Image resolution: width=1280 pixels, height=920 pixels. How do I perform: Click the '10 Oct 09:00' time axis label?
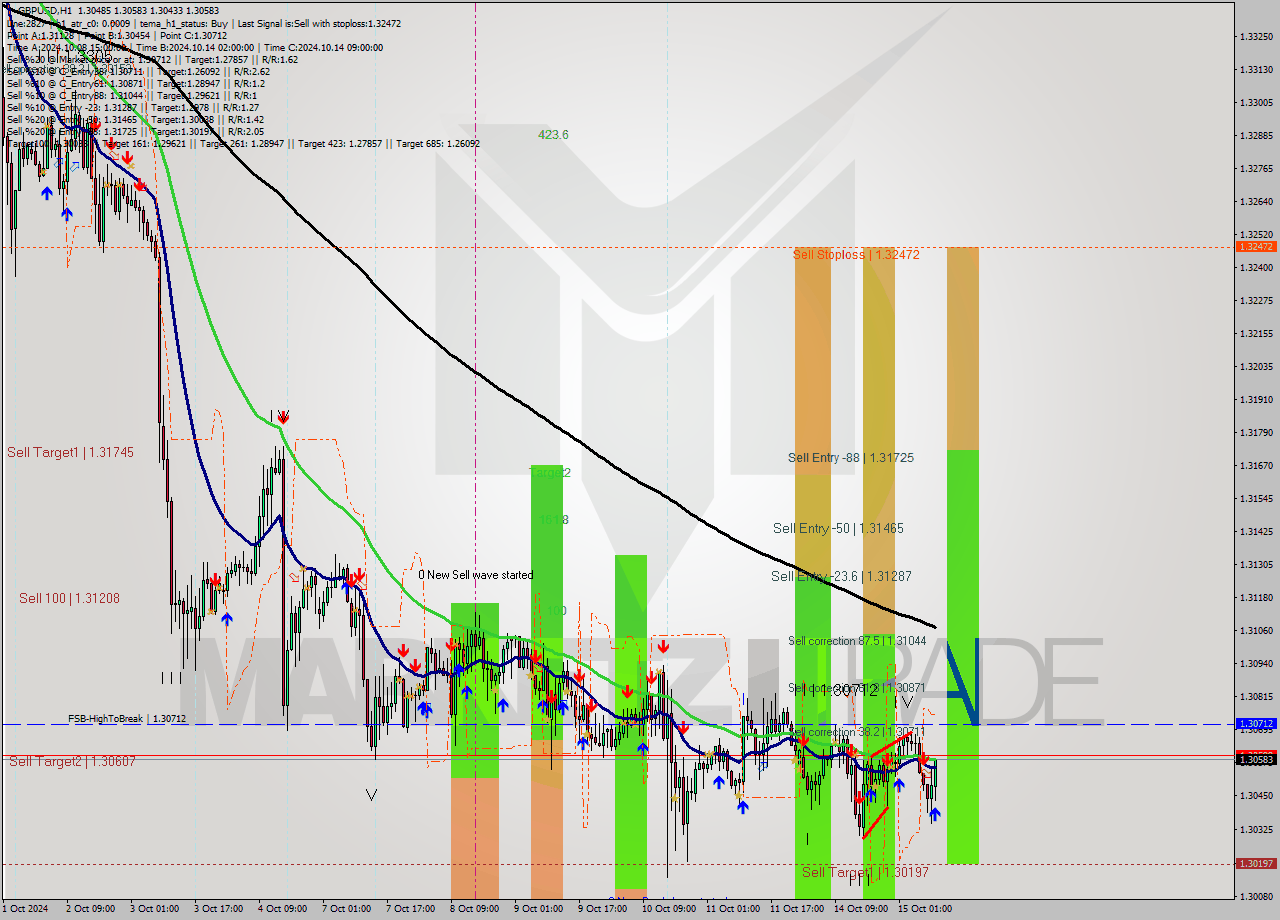coord(668,909)
